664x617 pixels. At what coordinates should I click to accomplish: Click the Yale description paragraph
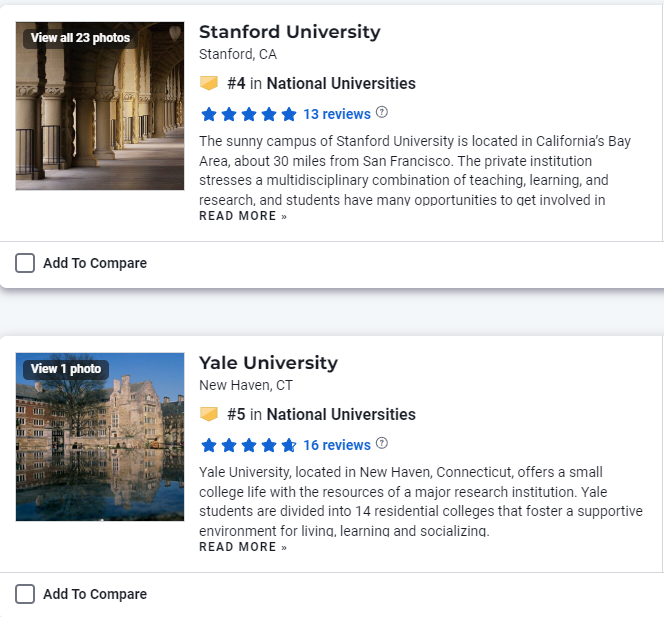tap(421, 501)
